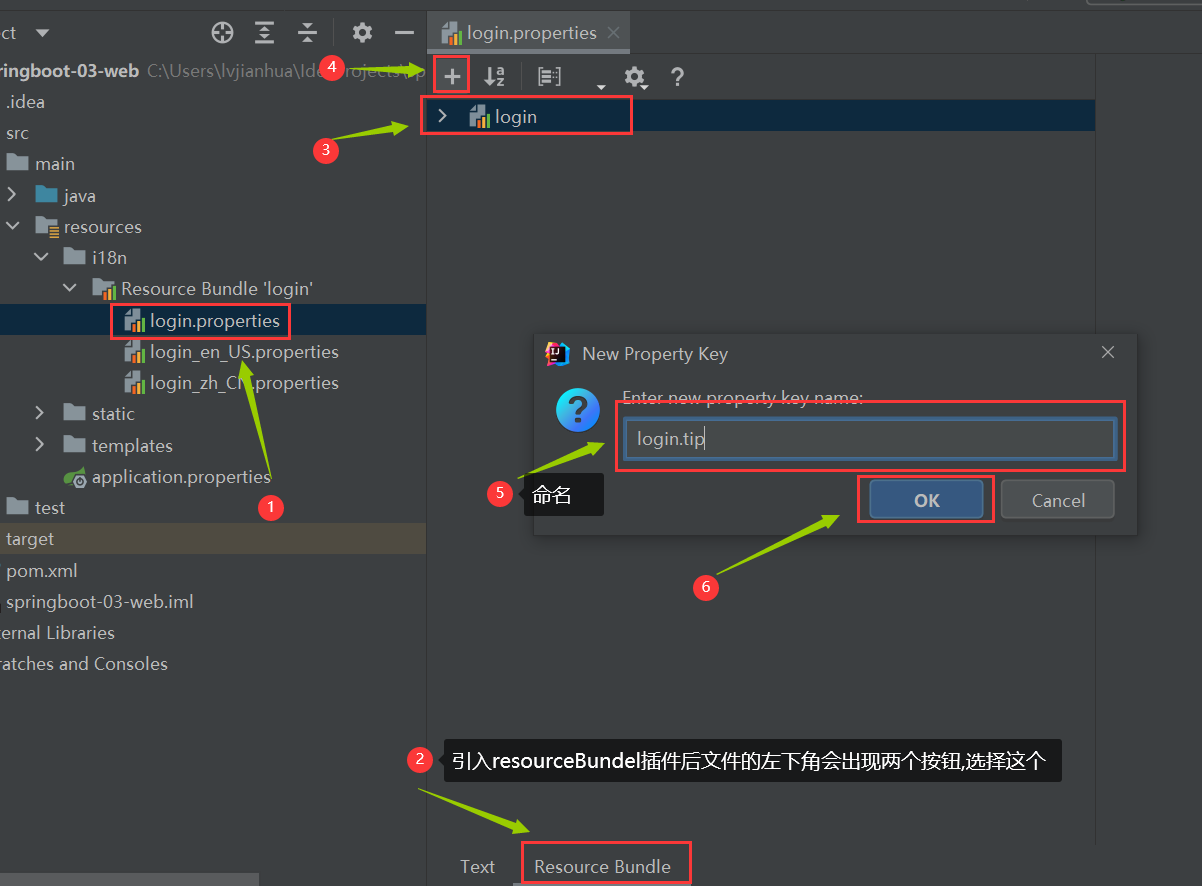Collapse the i18n folder
Image resolution: width=1202 pixels, height=886 pixels.
[x=41, y=258]
